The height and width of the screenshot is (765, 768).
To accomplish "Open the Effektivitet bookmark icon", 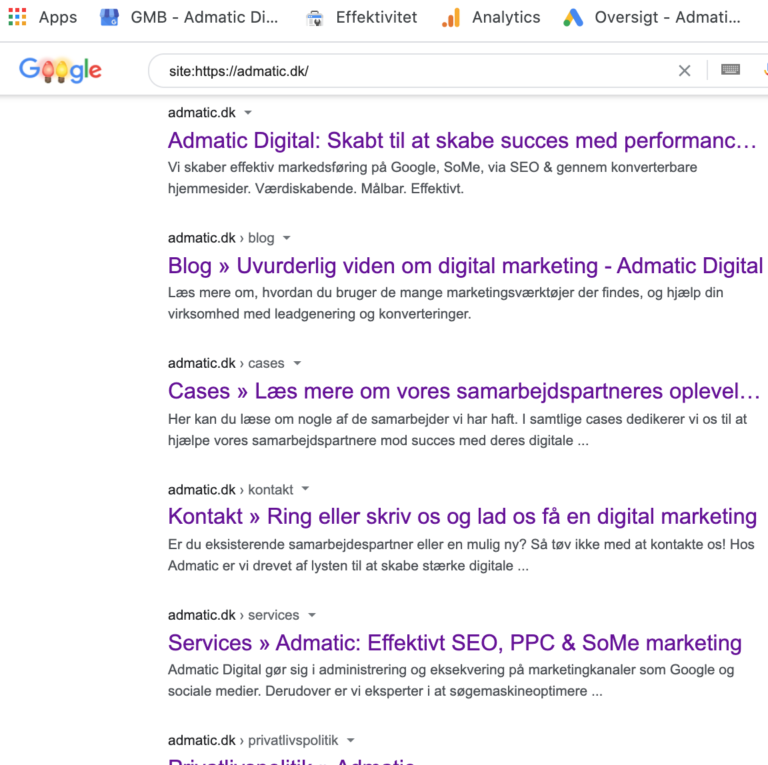I will 314,19.
